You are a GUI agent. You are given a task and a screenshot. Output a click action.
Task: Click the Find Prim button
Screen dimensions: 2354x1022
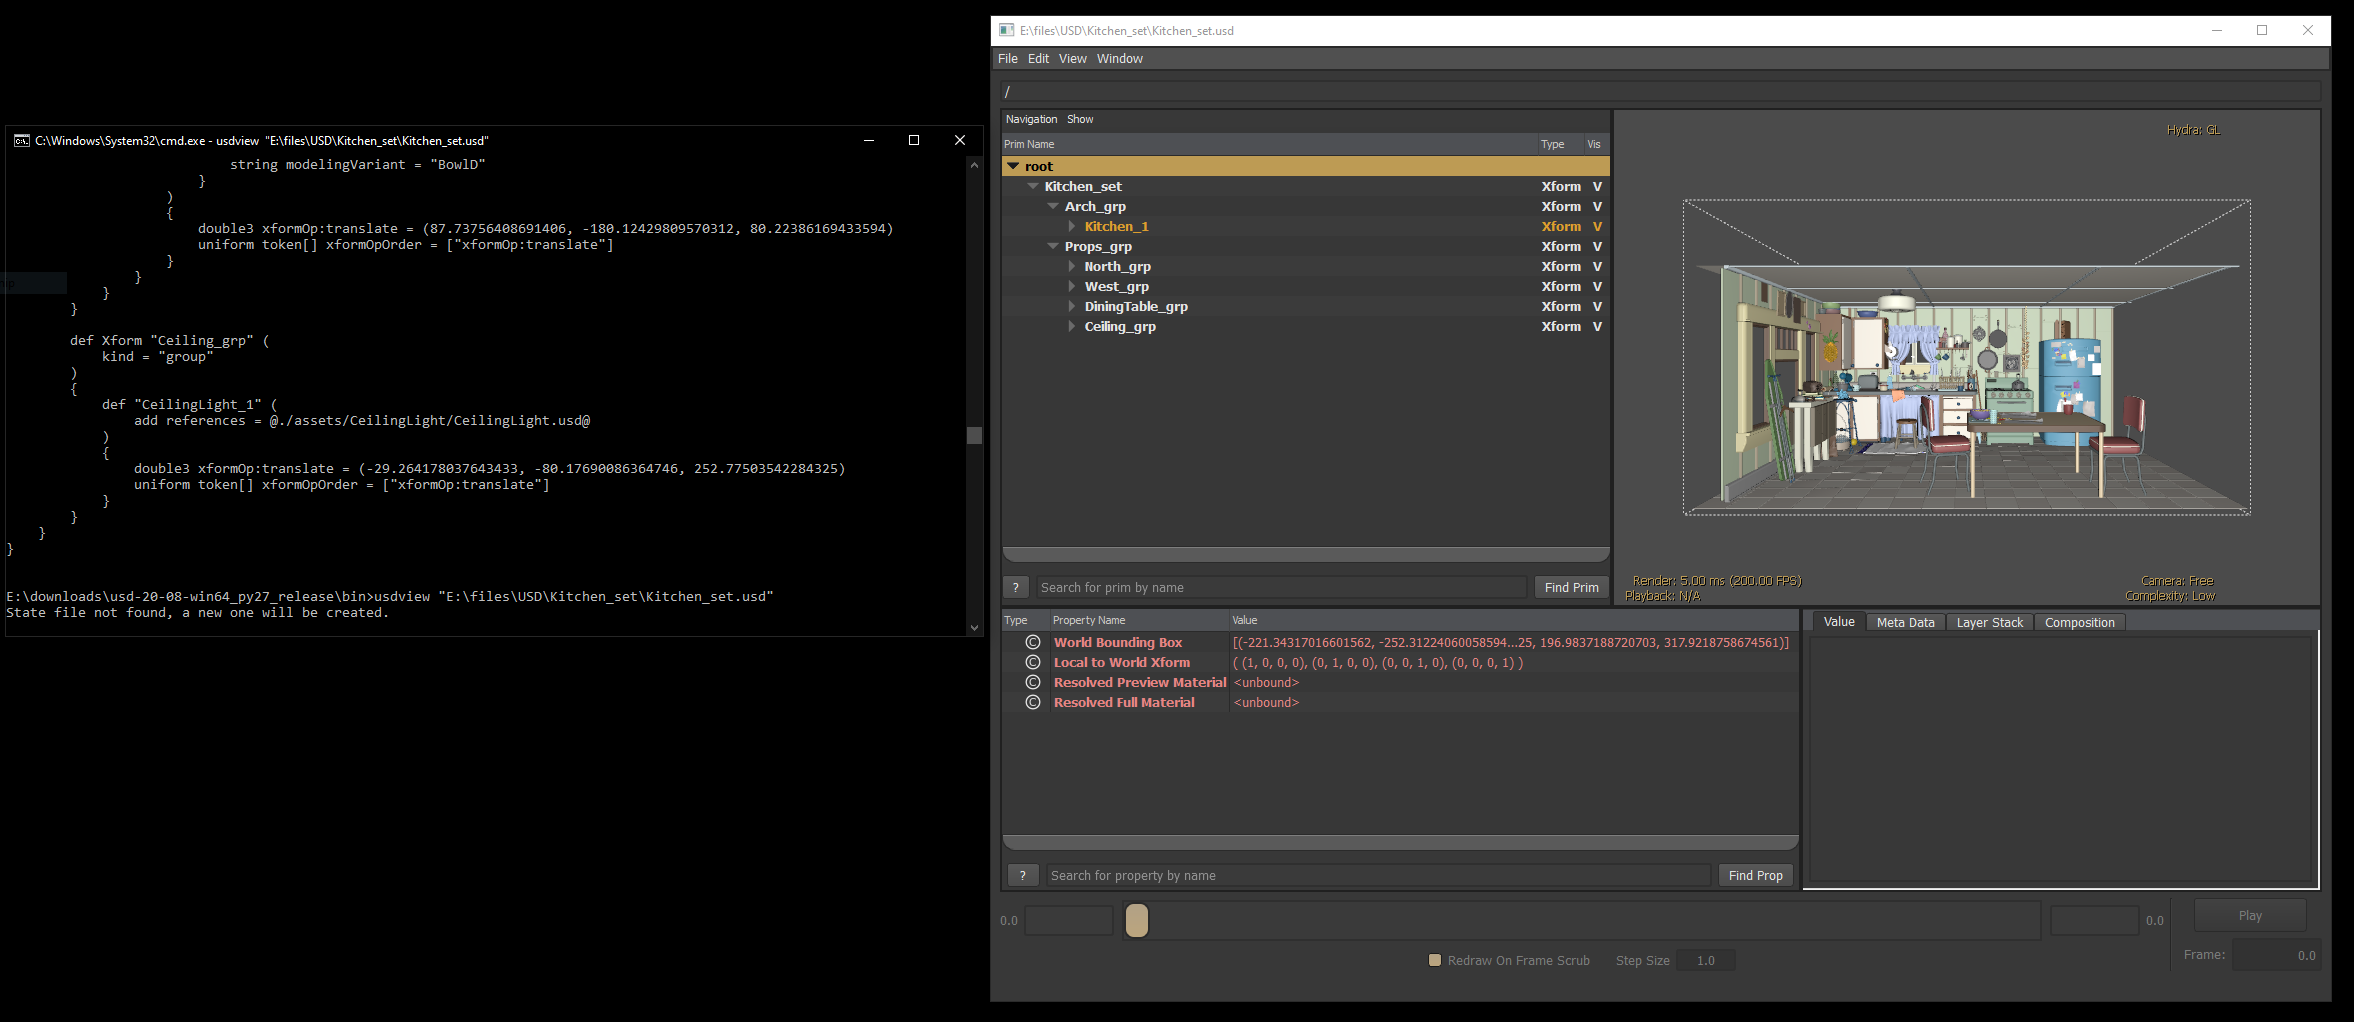[1570, 587]
